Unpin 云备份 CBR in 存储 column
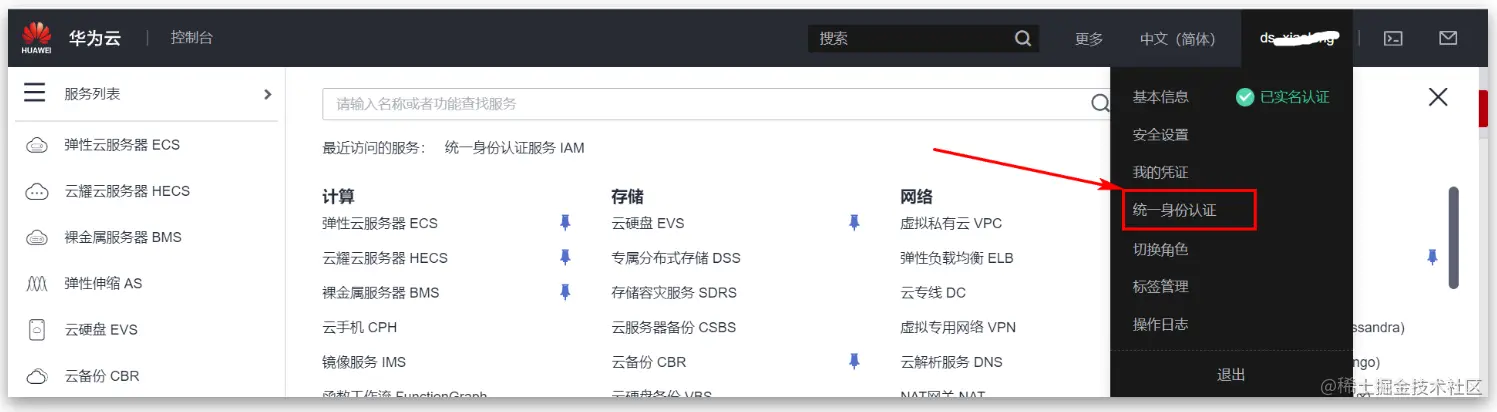 [x=854, y=361]
